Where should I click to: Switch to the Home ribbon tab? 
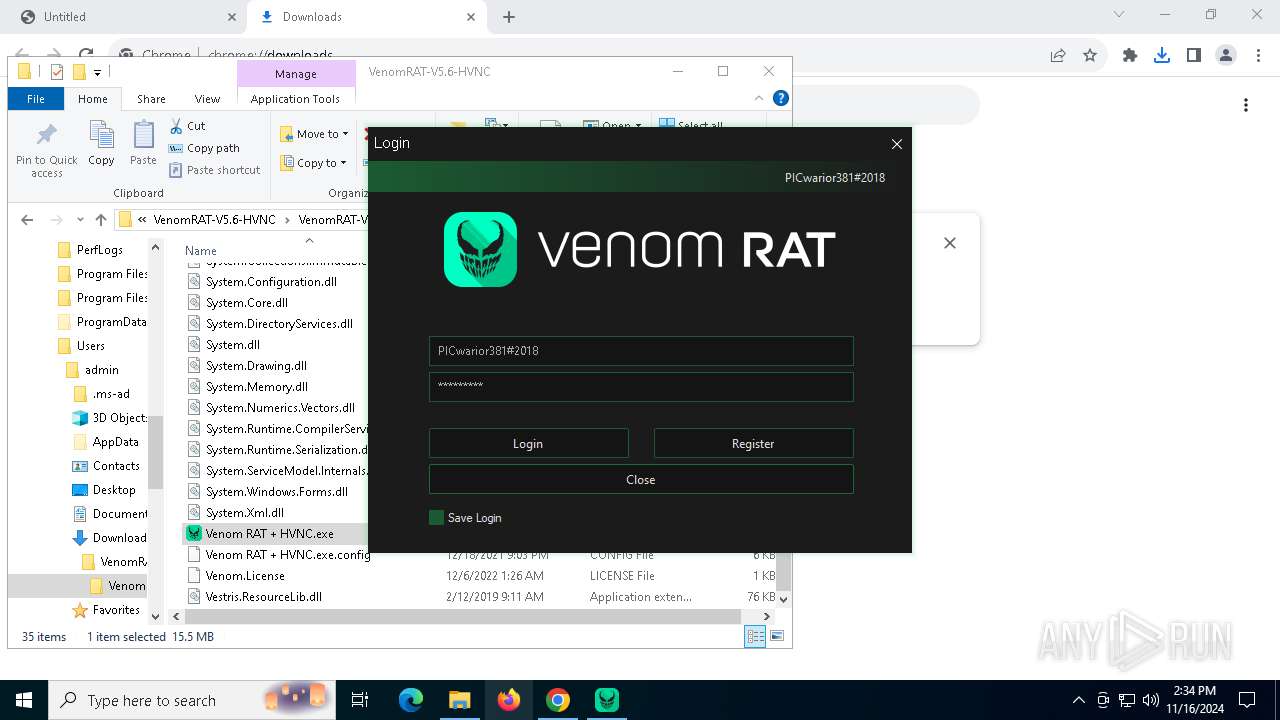(x=93, y=99)
